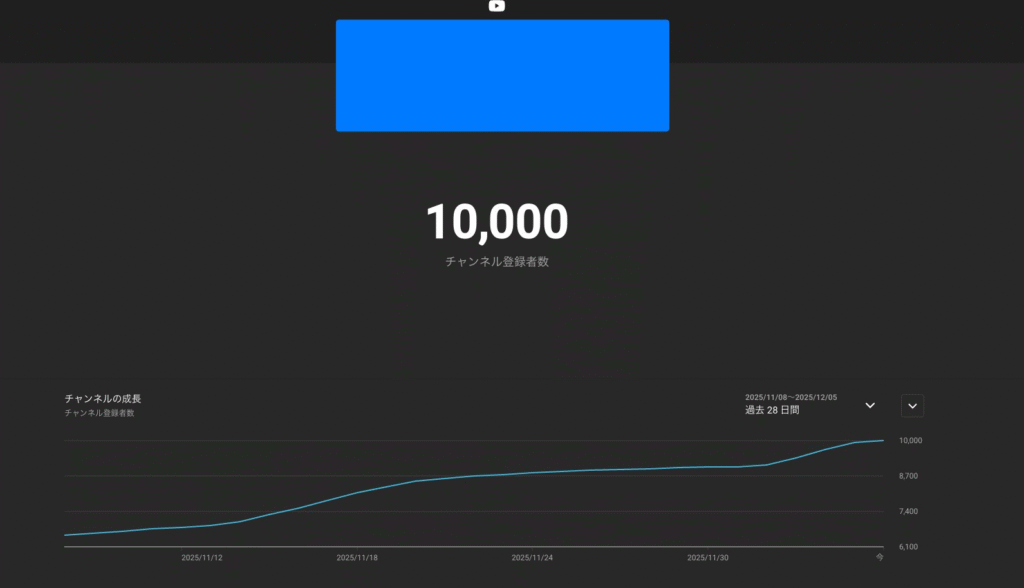Click the 6,100 y-axis value label
Screen dimensions: 1024x588
(x=908, y=547)
